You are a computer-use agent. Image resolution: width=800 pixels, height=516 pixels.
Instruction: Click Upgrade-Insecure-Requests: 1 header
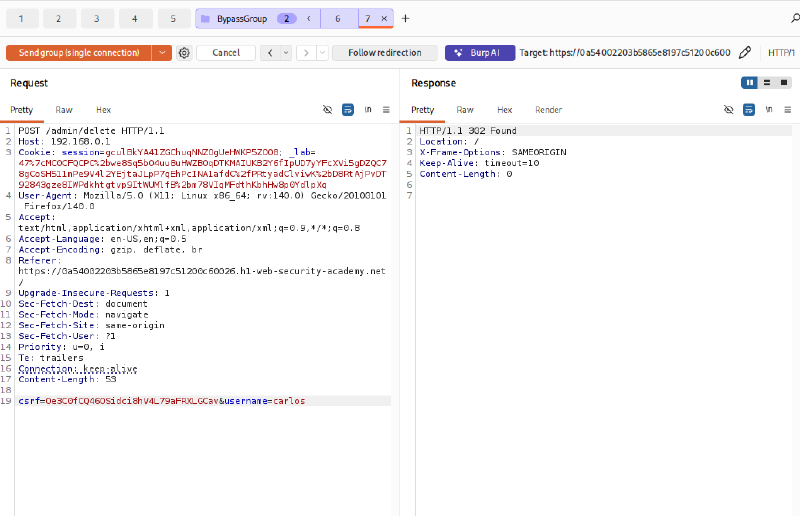click(x=94, y=293)
